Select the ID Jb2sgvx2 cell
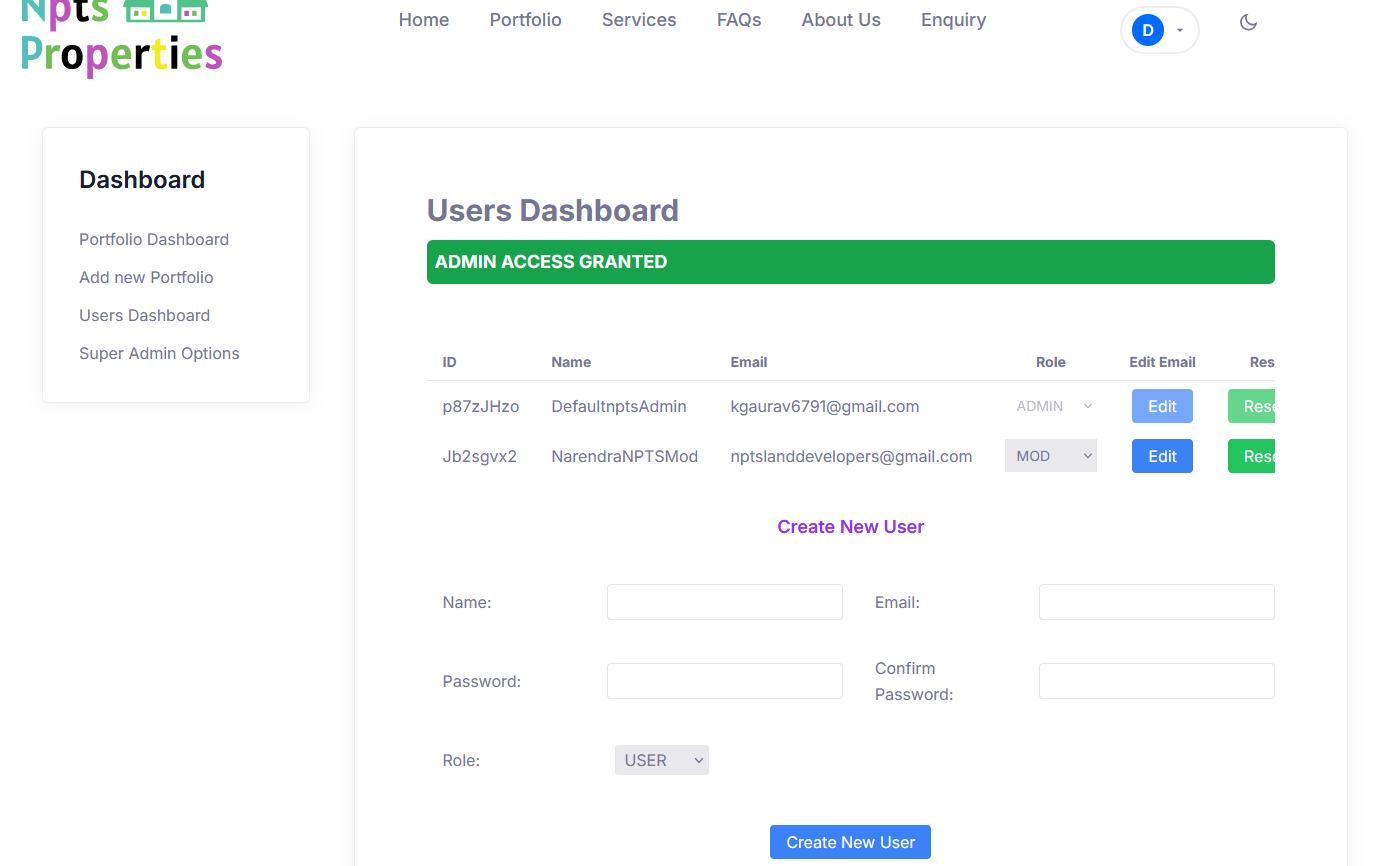1388x866 pixels. (x=480, y=456)
